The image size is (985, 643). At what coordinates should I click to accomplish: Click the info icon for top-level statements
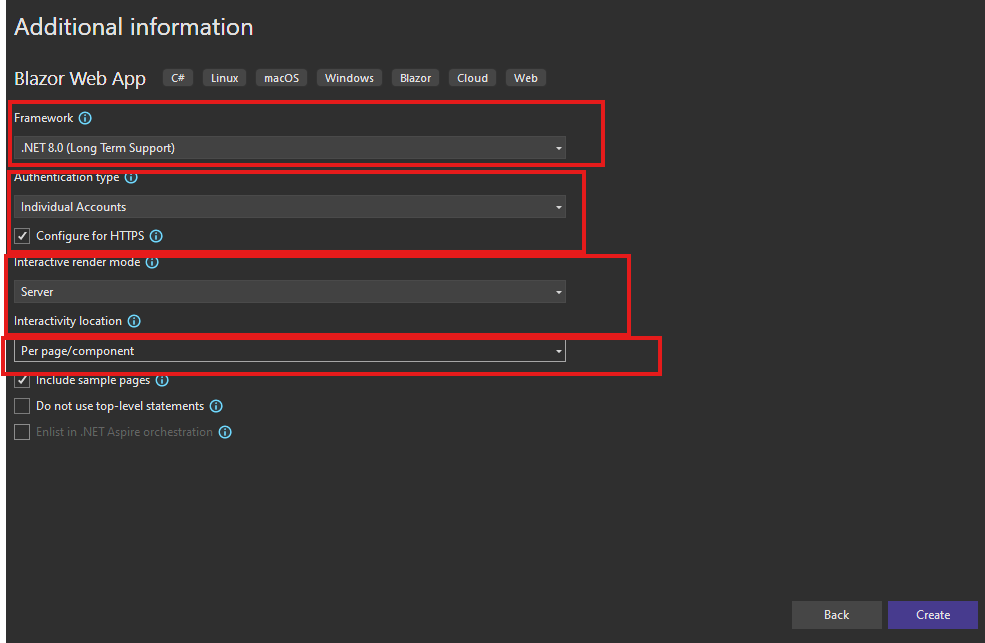(216, 406)
